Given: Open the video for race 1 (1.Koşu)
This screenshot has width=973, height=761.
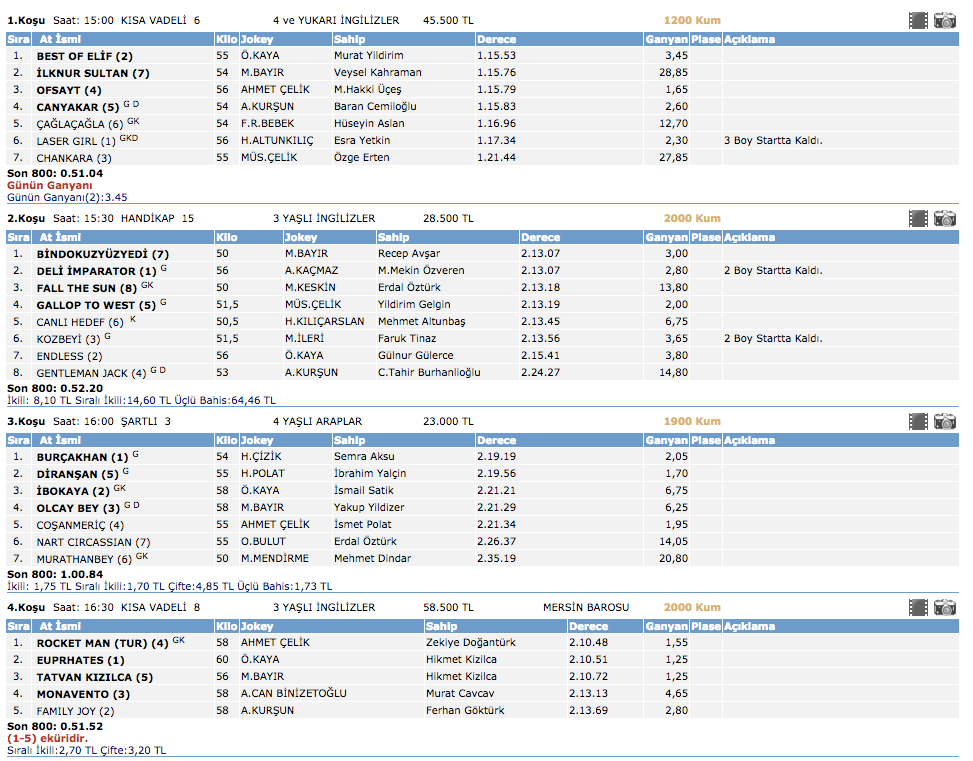Looking at the screenshot, I should (918, 20).
